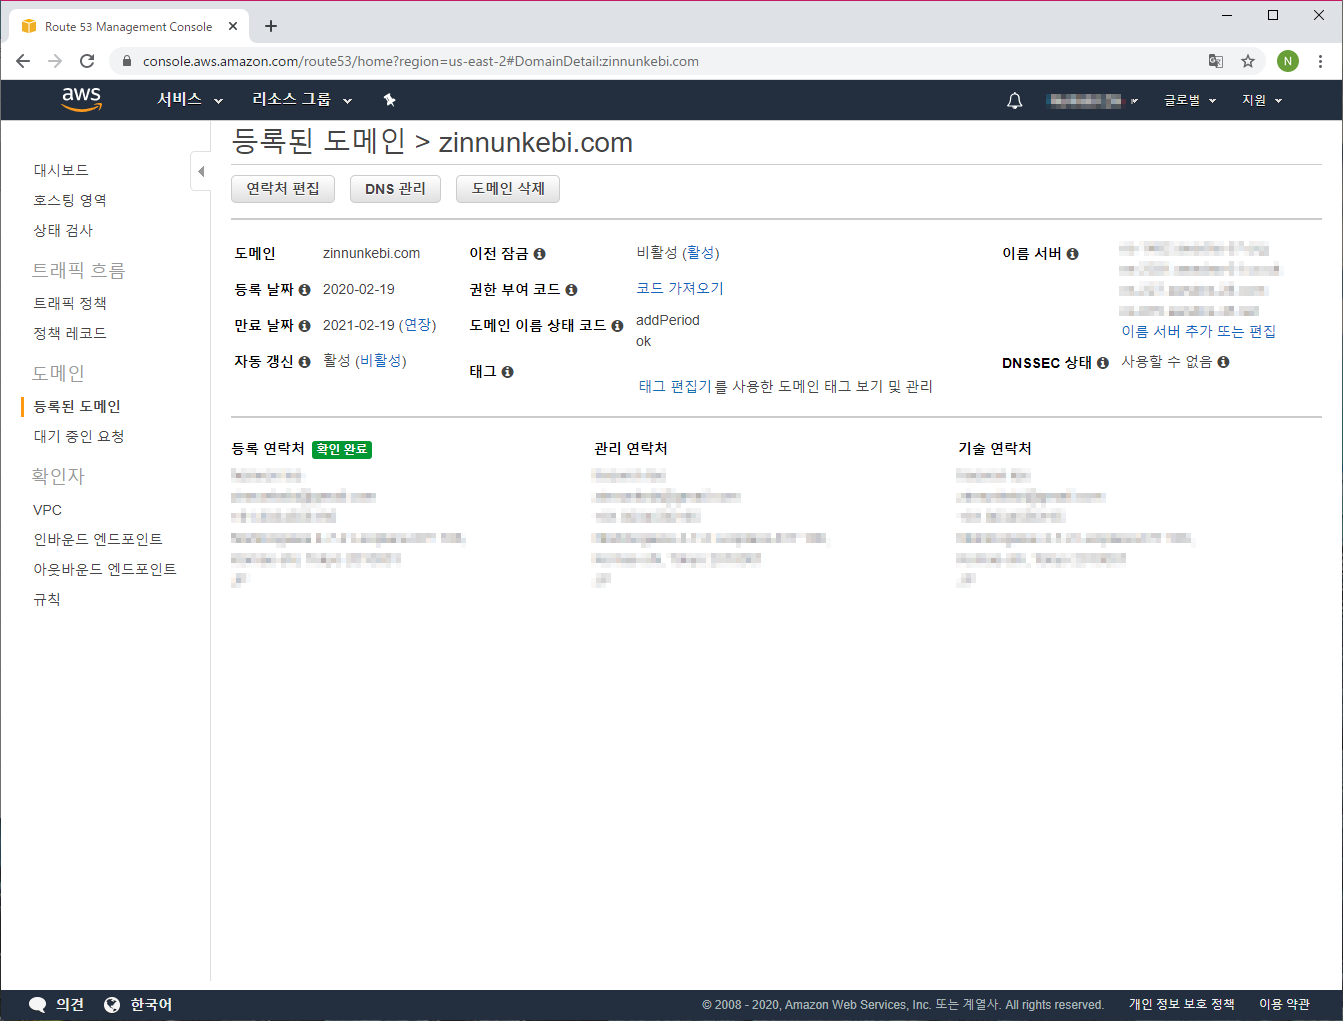Reload the page
The height and width of the screenshot is (1021, 1343).
click(87, 61)
